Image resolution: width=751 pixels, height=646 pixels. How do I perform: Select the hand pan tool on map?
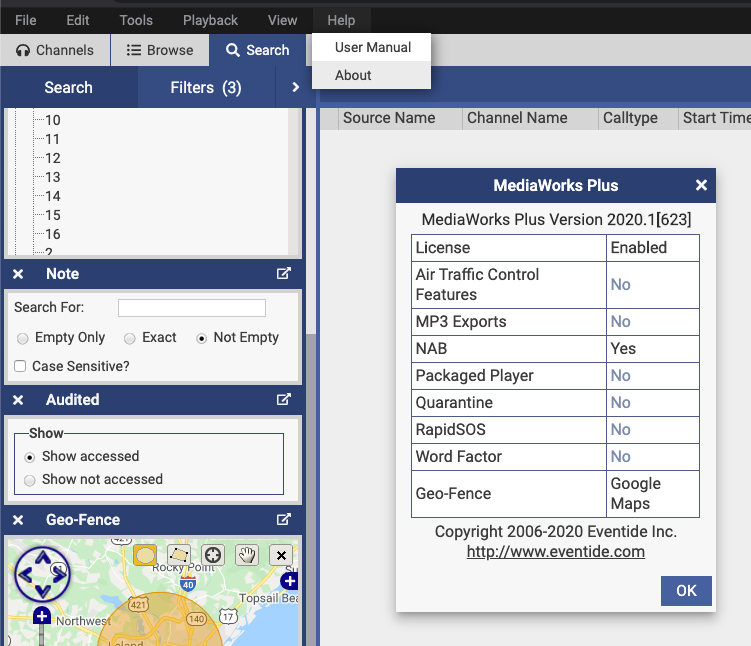click(x=246, y=555)
